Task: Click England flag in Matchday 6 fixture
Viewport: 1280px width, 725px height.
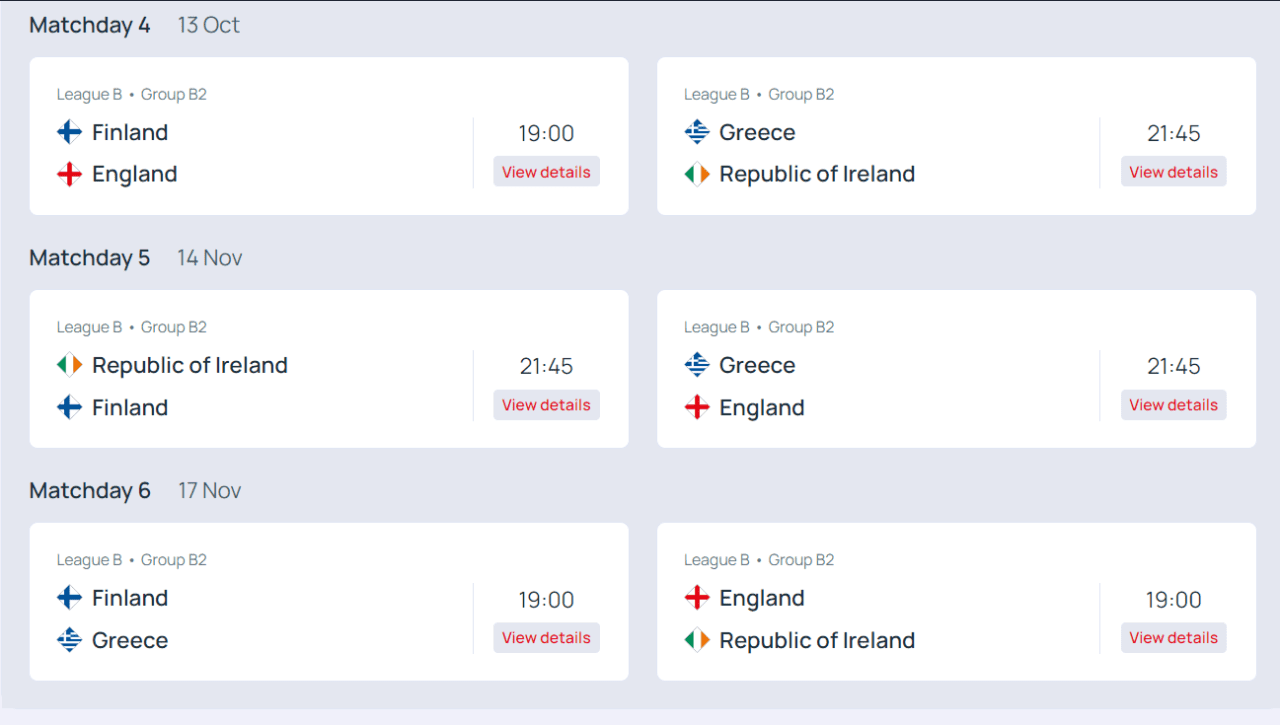Action: click(x=697, y=598)
